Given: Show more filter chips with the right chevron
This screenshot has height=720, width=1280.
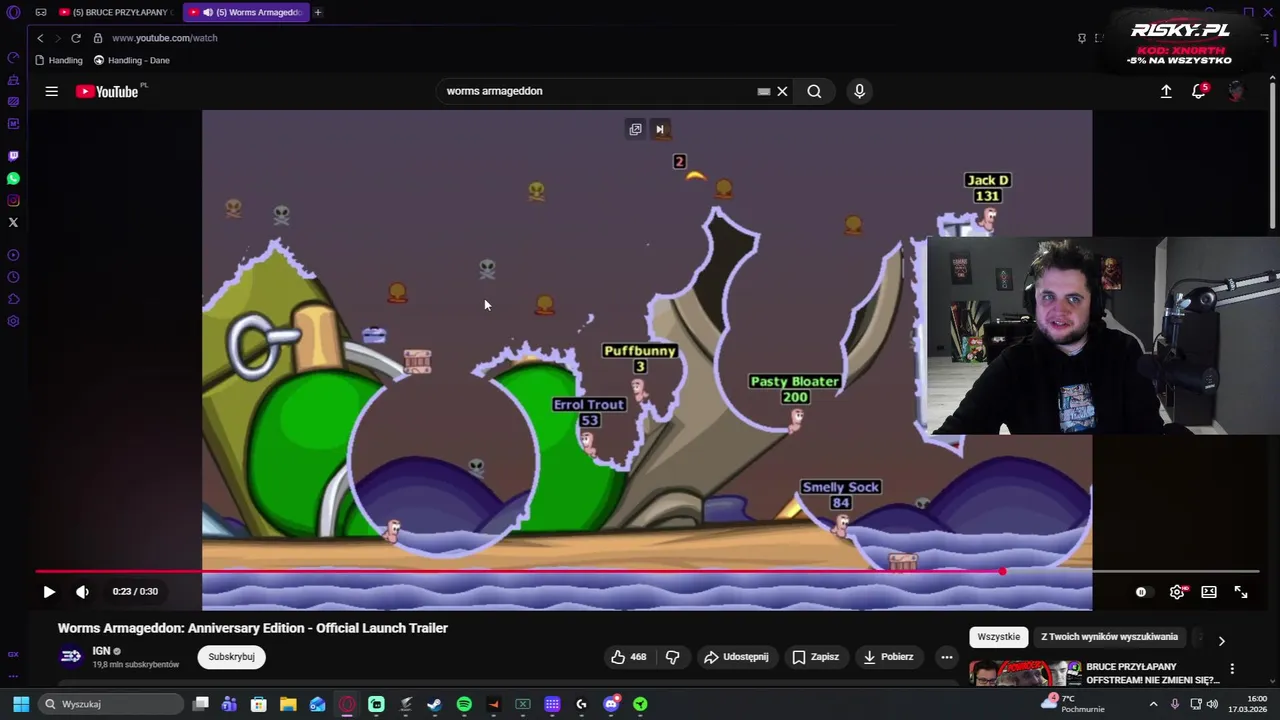Looking at the screenshot, I should [x=1221, y=641].
